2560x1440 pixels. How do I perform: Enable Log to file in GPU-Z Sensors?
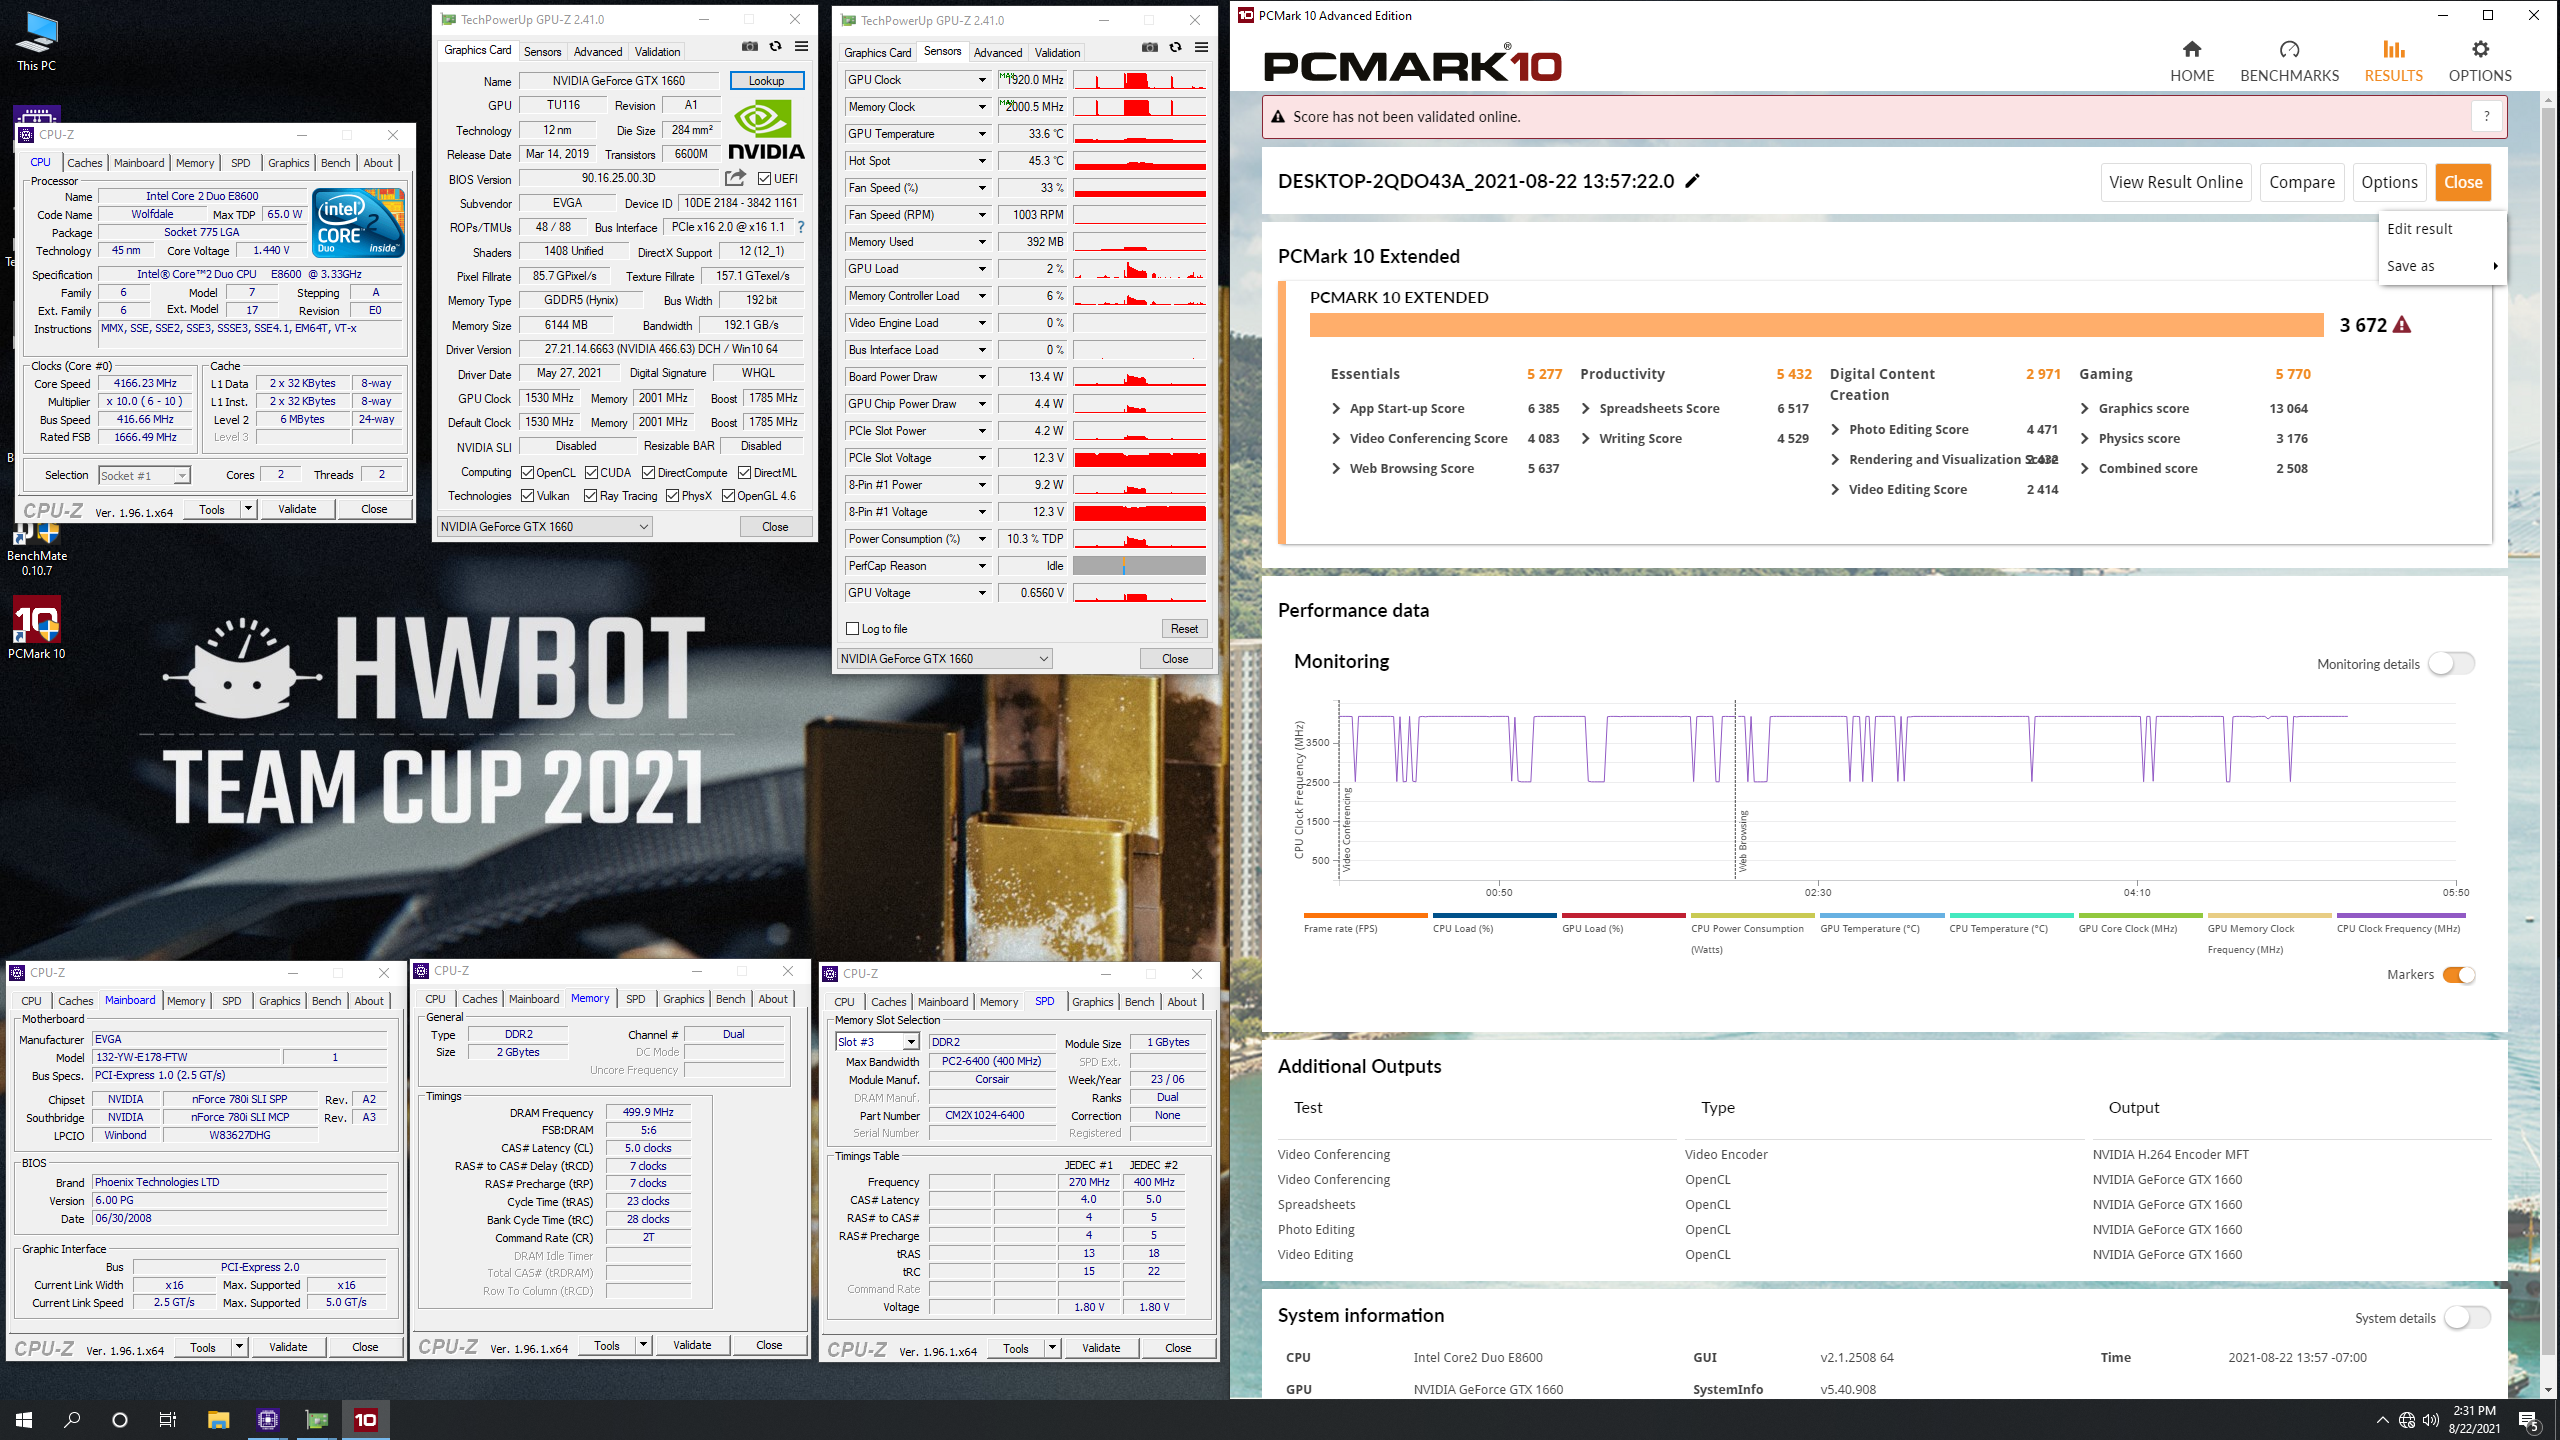[853, 629]
